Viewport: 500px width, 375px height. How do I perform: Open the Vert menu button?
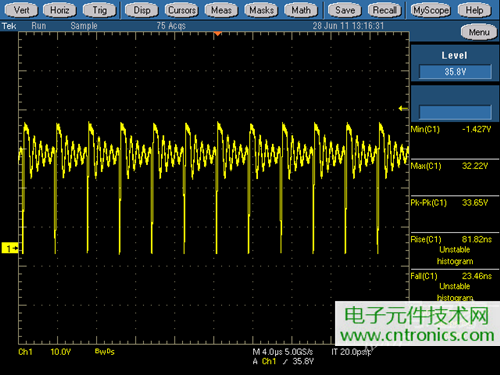tap(21, 10)
